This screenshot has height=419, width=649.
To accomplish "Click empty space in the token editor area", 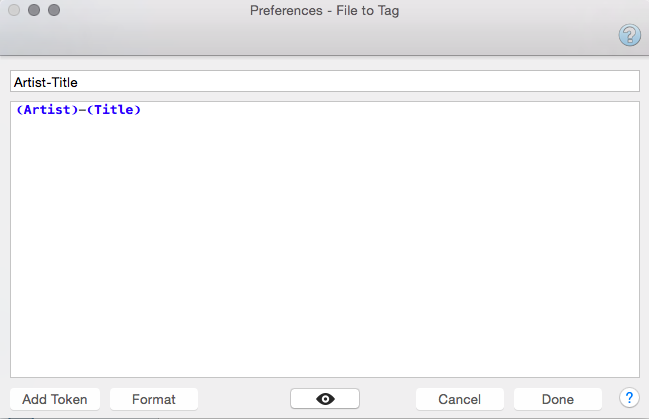I will 325,250.
